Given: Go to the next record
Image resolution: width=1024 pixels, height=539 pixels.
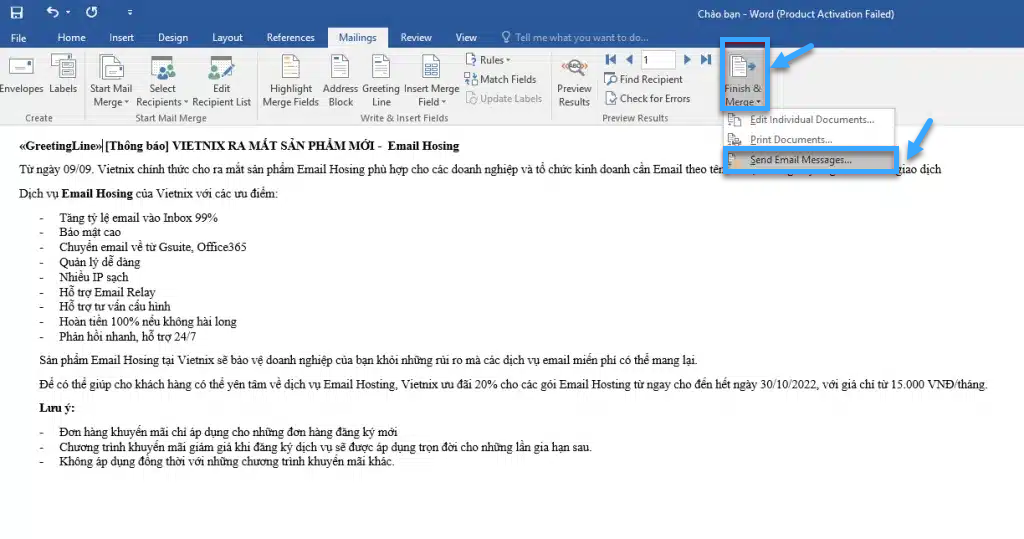Looking at the screenshot, I should coord(687,59).
